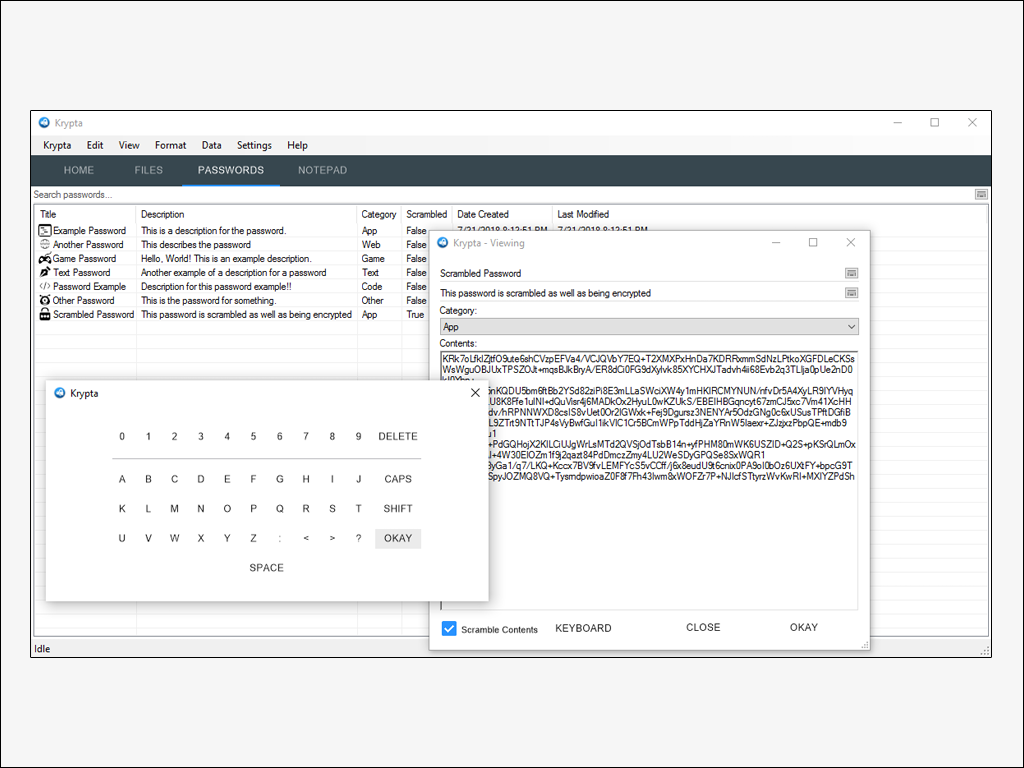Toggle CAPS on the on-screen keyboard

pos(398,479)
